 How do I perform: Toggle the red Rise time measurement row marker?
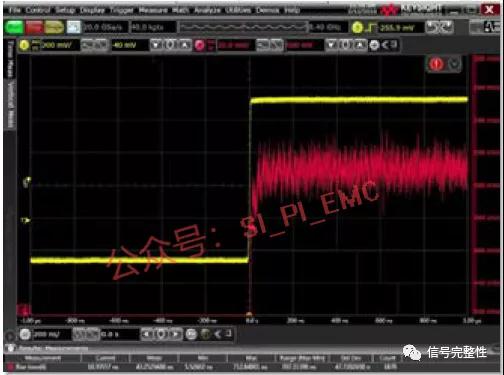tap(10, 367)
